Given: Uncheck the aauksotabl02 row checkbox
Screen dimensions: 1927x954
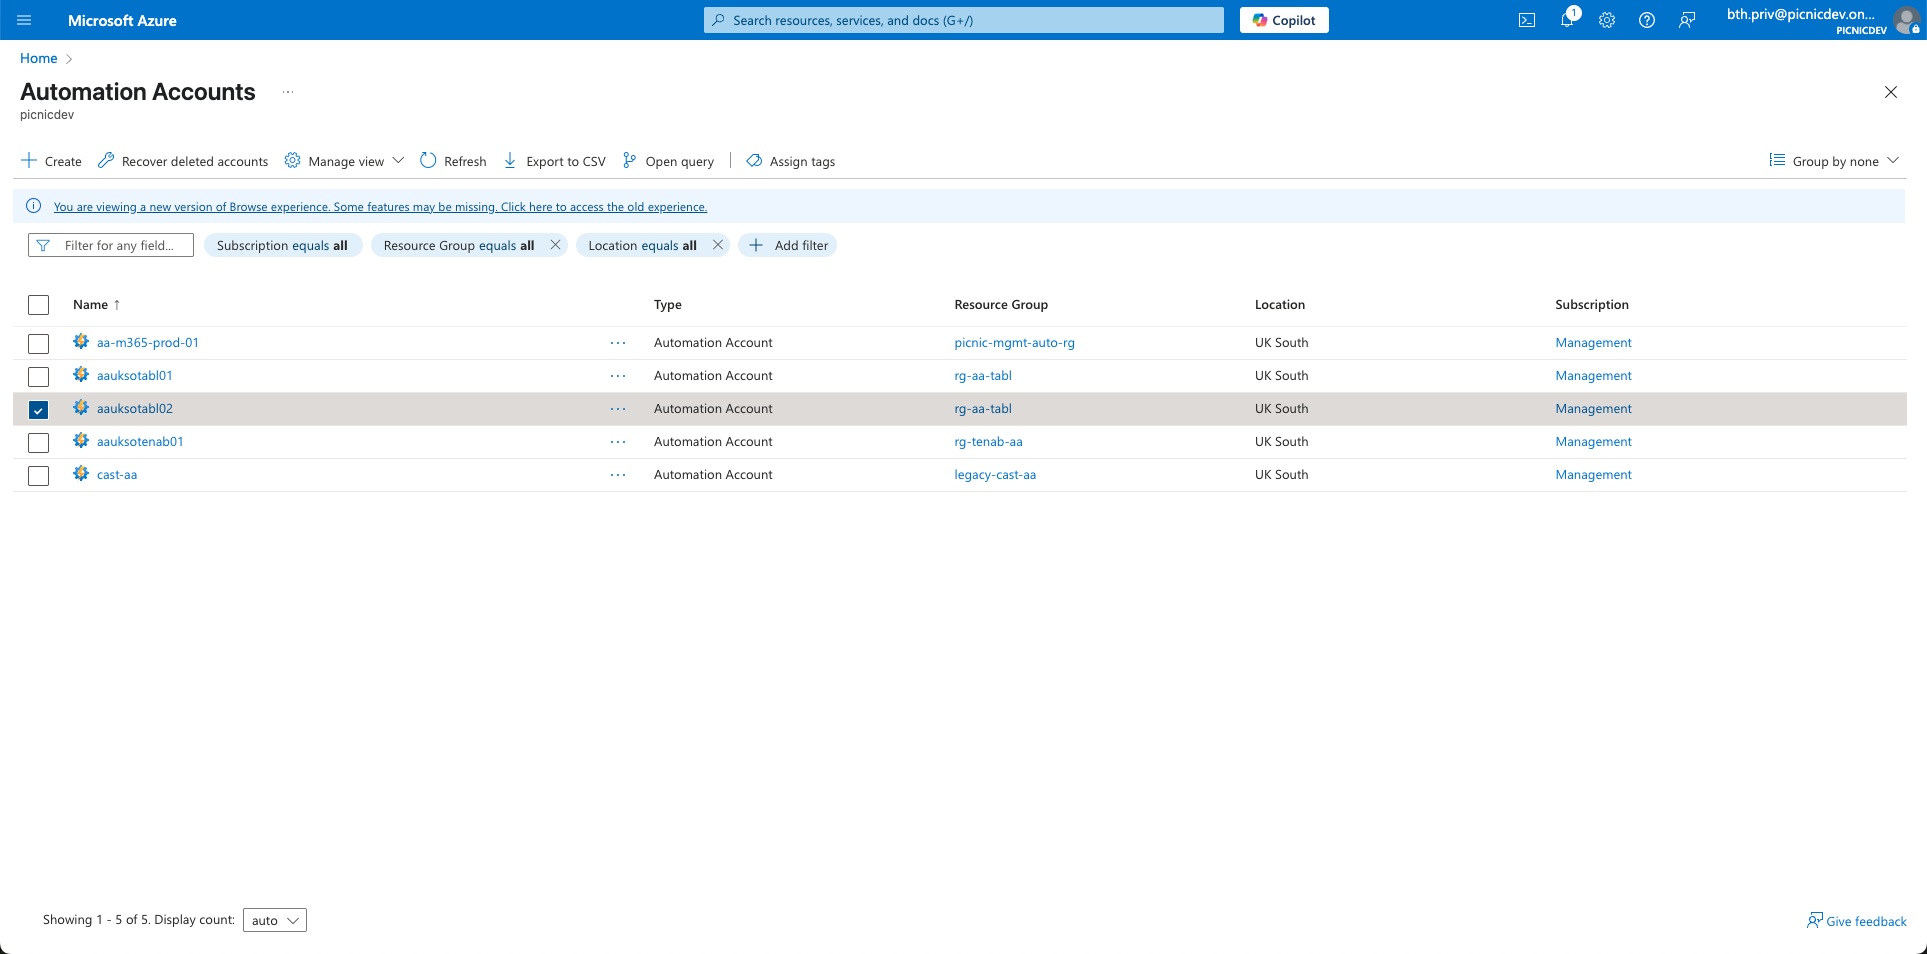Looking at the screenshot, I should point(38,409).
